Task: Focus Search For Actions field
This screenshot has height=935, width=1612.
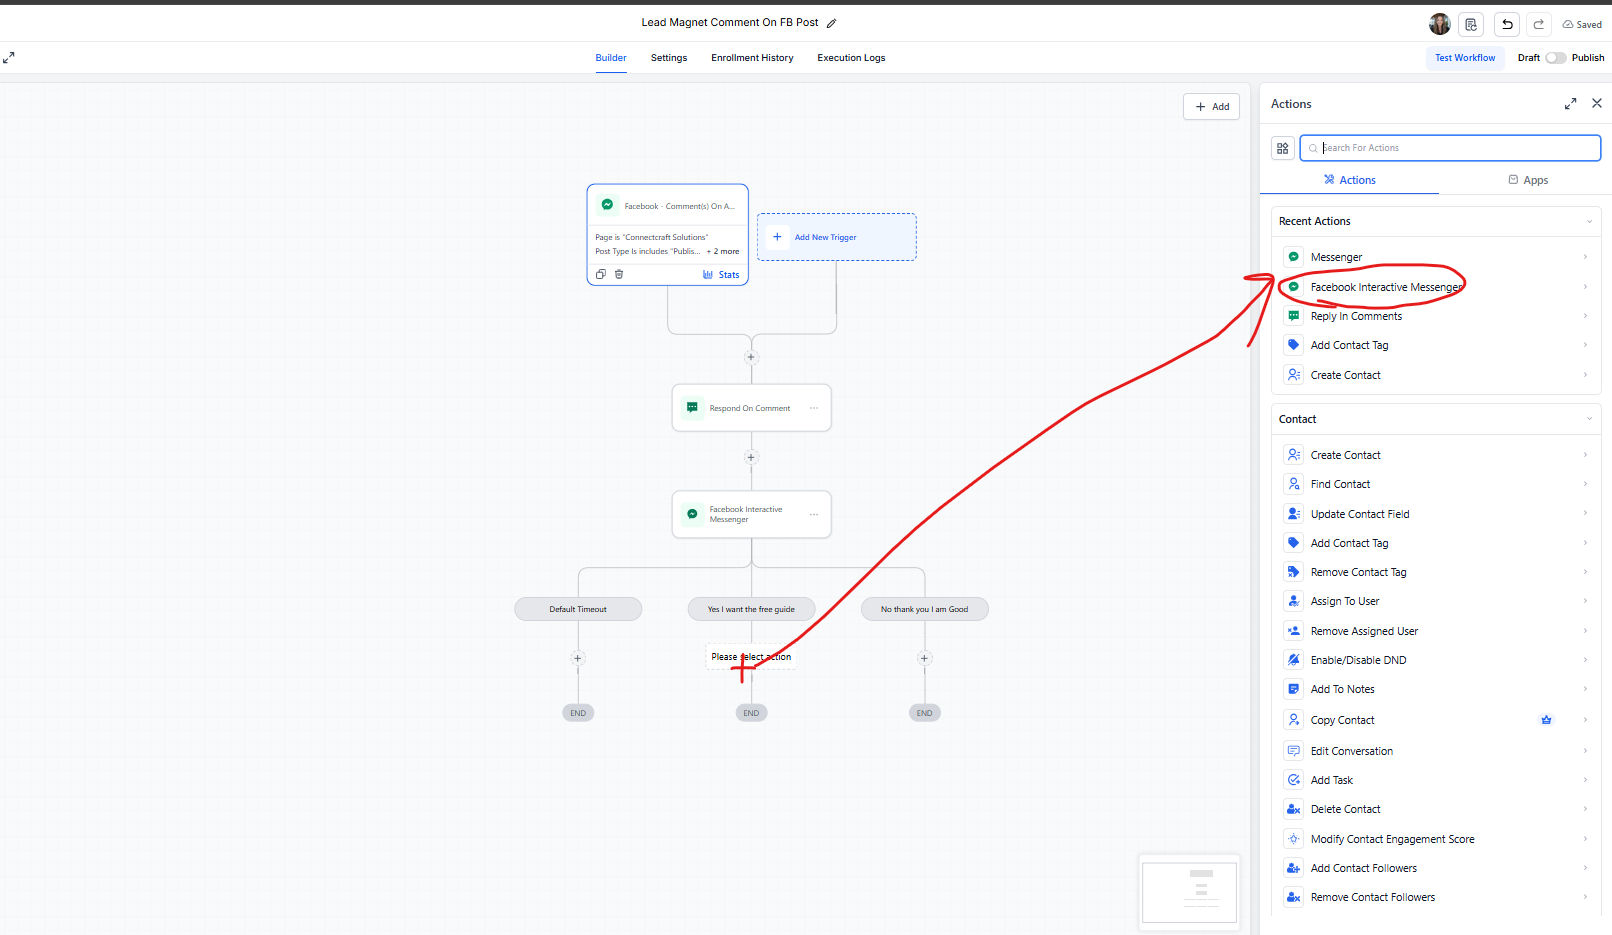Action: [1450, 148]
